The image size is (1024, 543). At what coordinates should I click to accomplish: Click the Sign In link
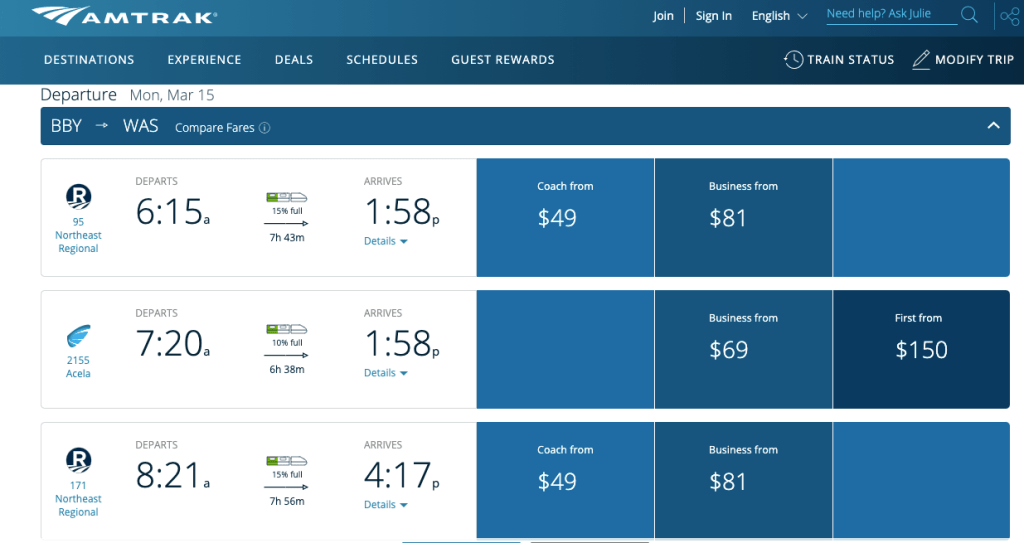tap(713, 16)
